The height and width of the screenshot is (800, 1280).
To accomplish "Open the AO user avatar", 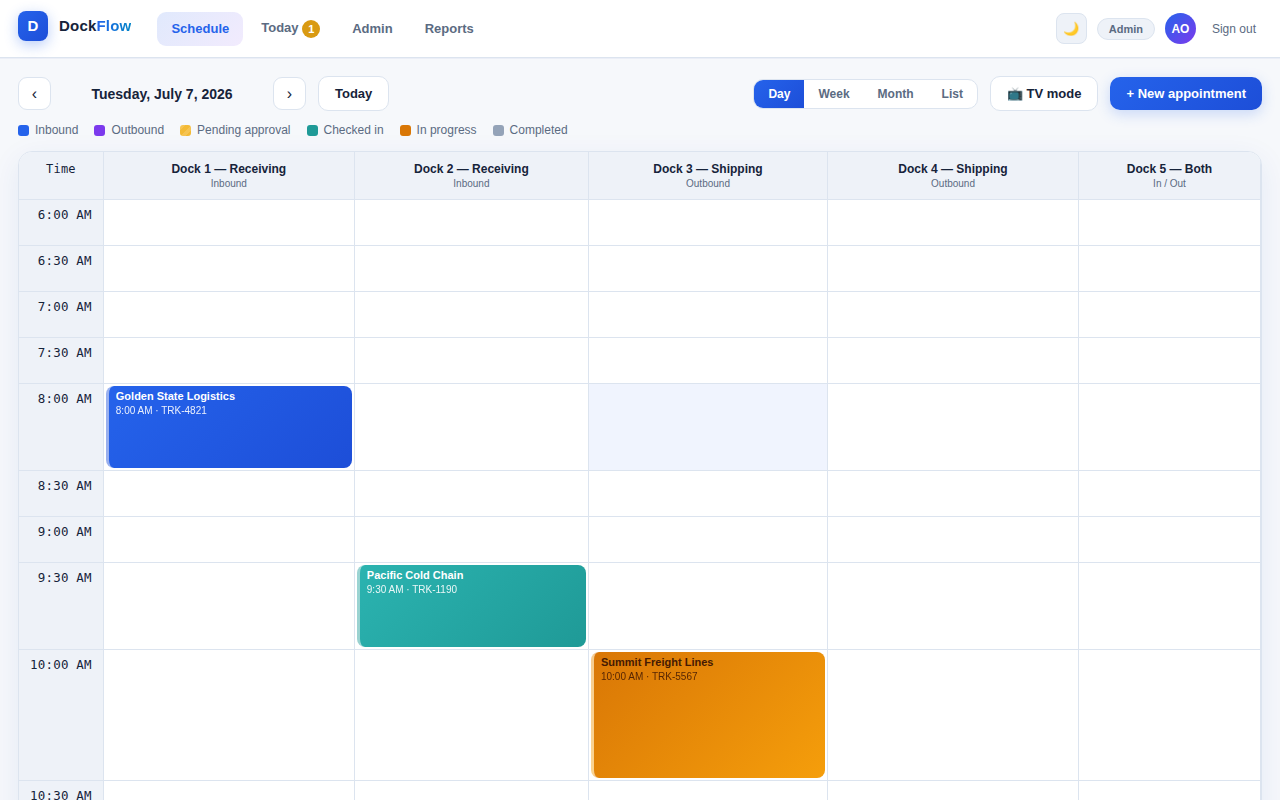I will 1180,29.
